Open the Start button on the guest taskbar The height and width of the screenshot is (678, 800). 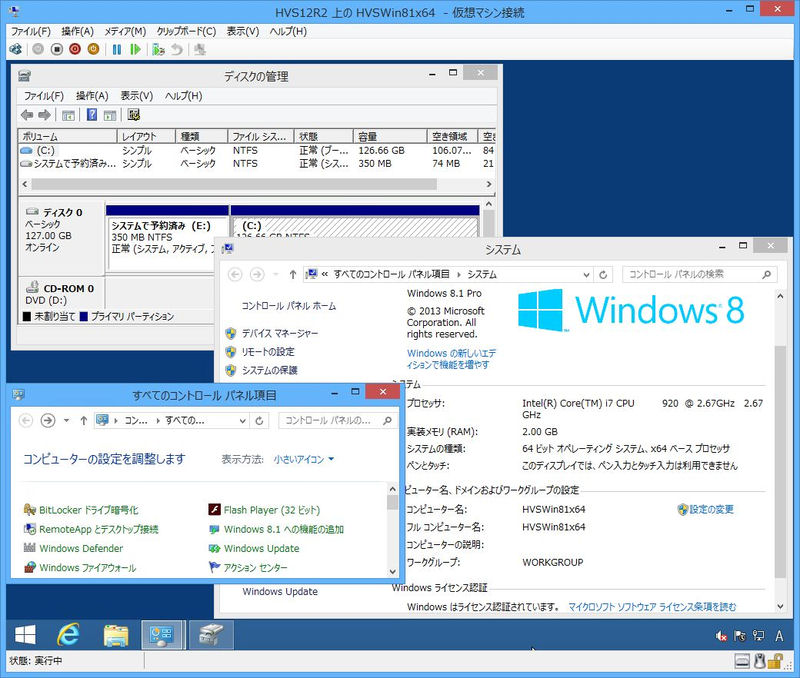(x=25, y=635)
